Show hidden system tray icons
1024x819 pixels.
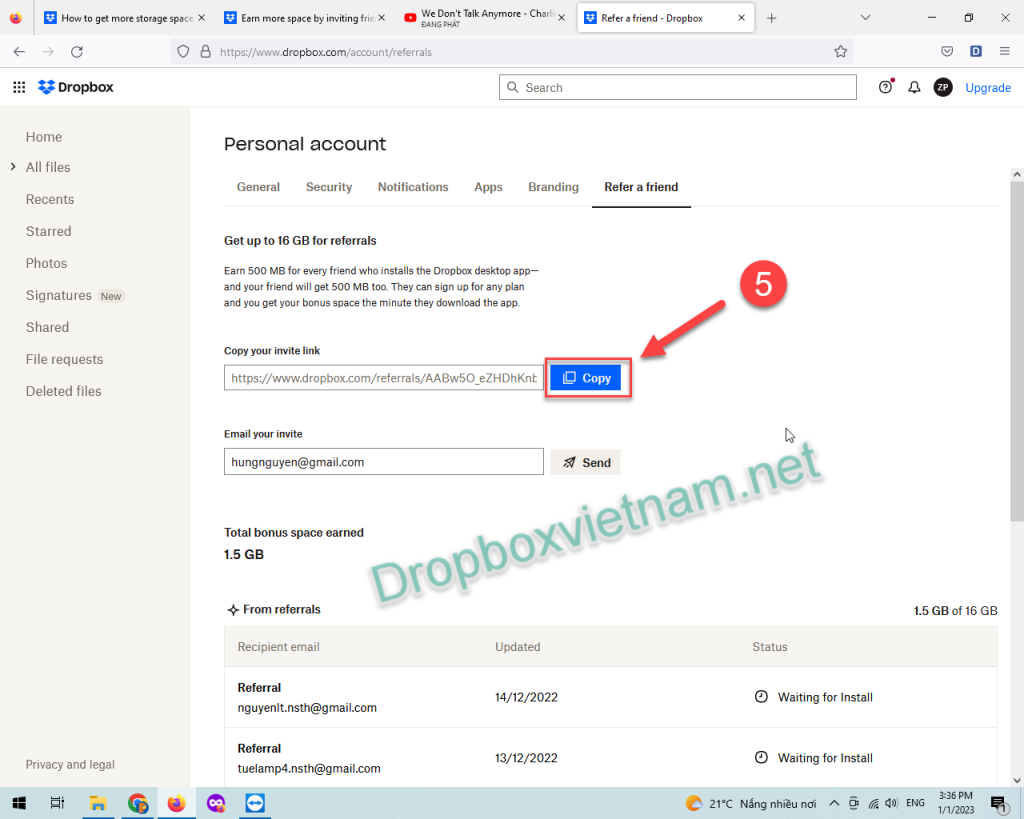click(x=834, y=803)
